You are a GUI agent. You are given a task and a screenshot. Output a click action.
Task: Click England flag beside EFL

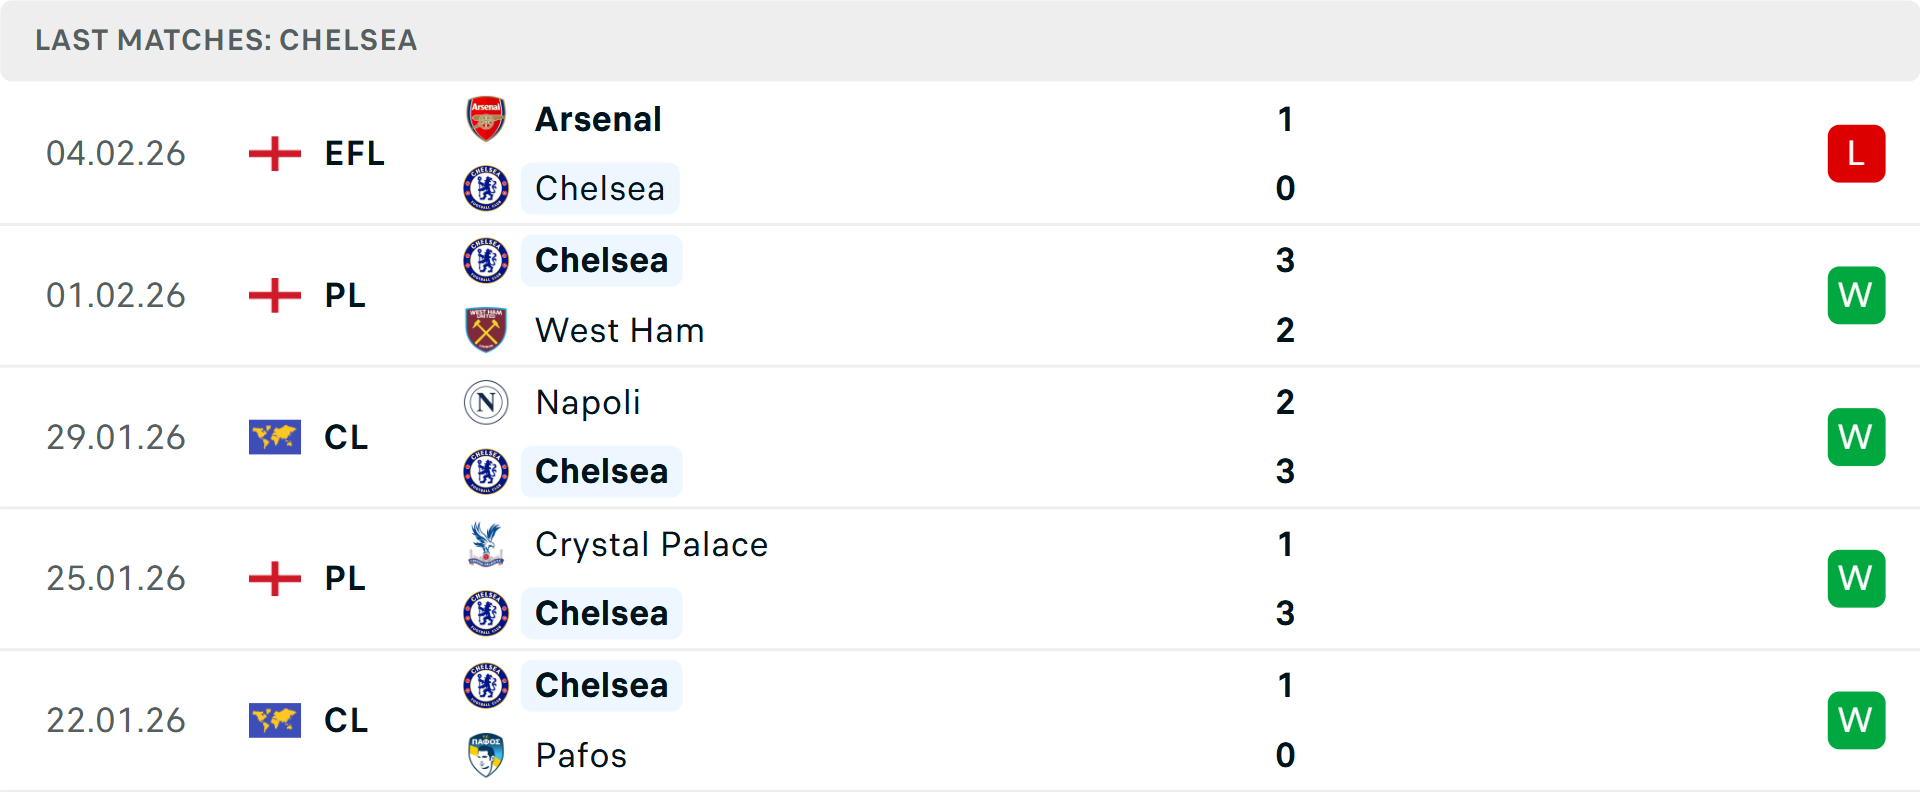[275, 154]
